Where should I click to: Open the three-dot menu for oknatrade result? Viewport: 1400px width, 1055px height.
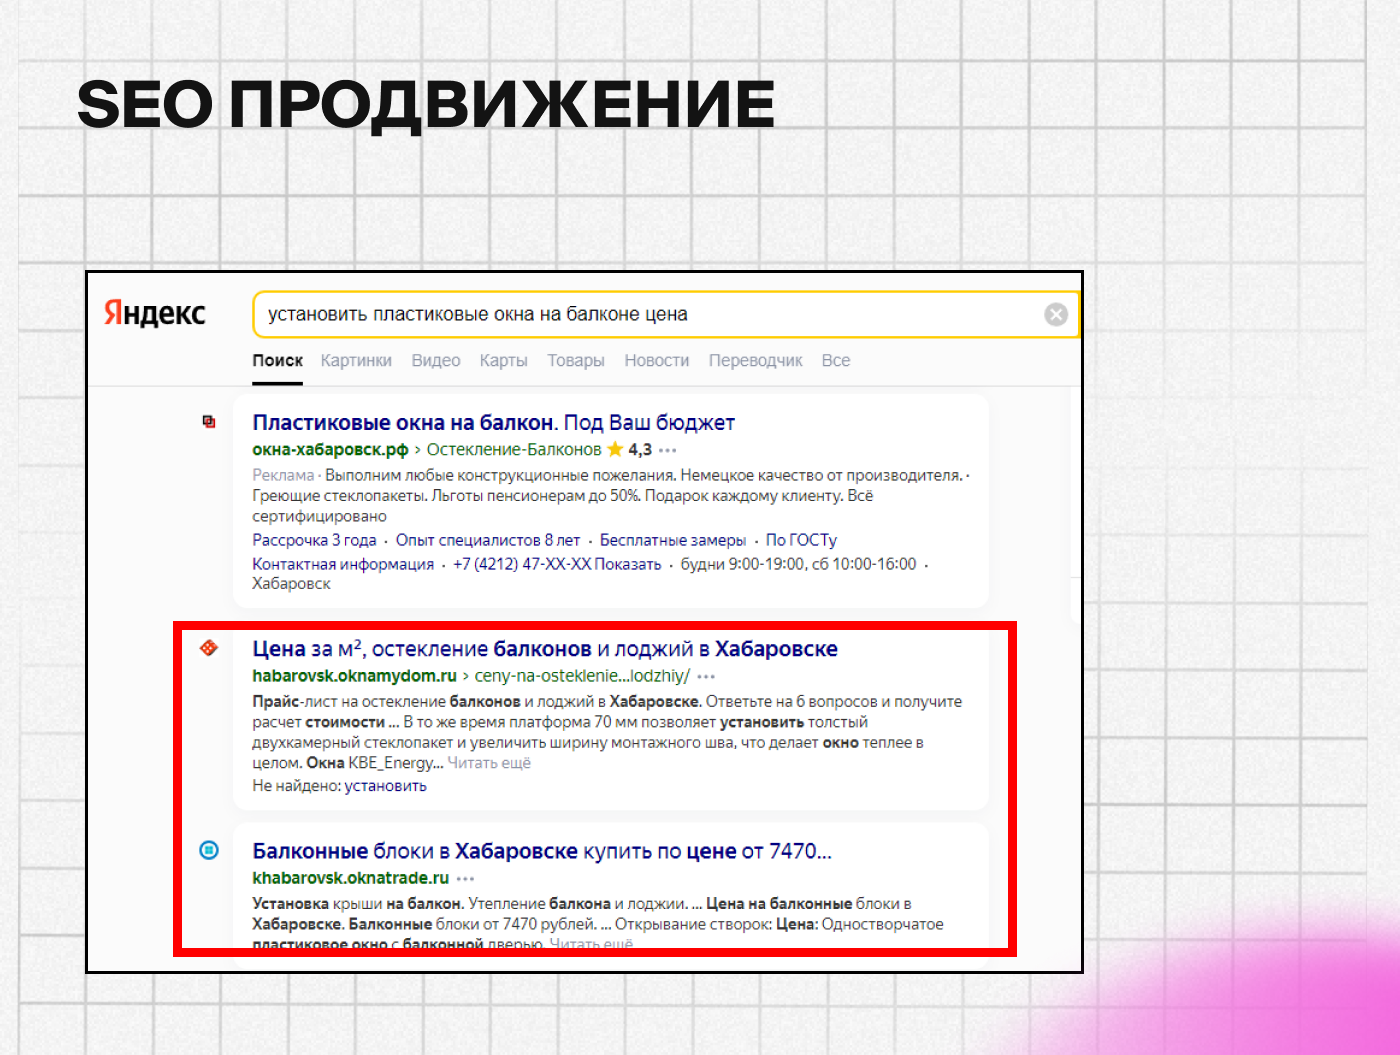466,879
